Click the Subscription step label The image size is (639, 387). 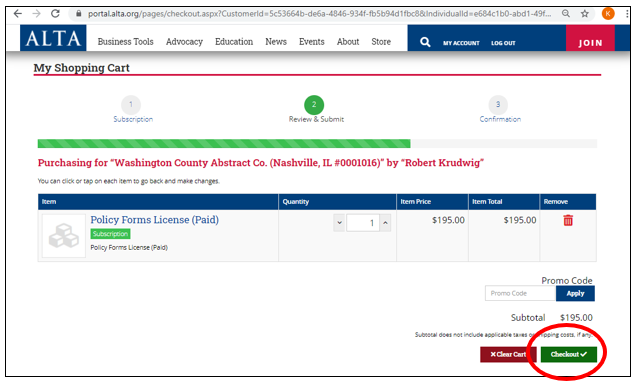coord(133,119)
